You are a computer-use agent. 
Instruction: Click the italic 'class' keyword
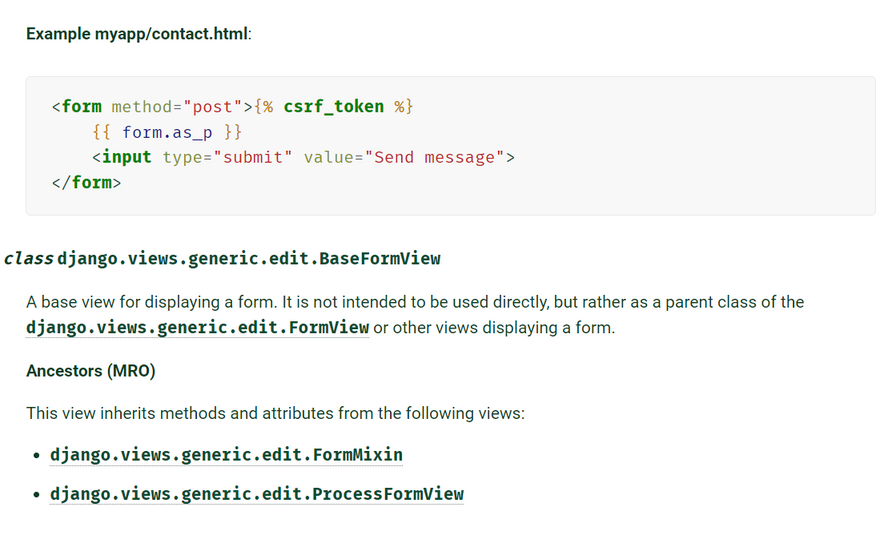click(28, 259)
